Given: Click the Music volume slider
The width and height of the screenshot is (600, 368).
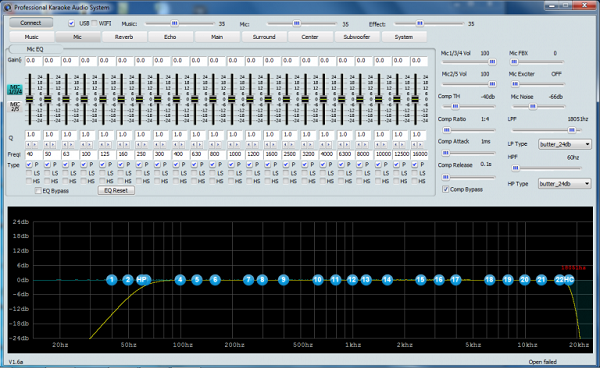Looking at the screenshot, I should click(x=179, y=24).
